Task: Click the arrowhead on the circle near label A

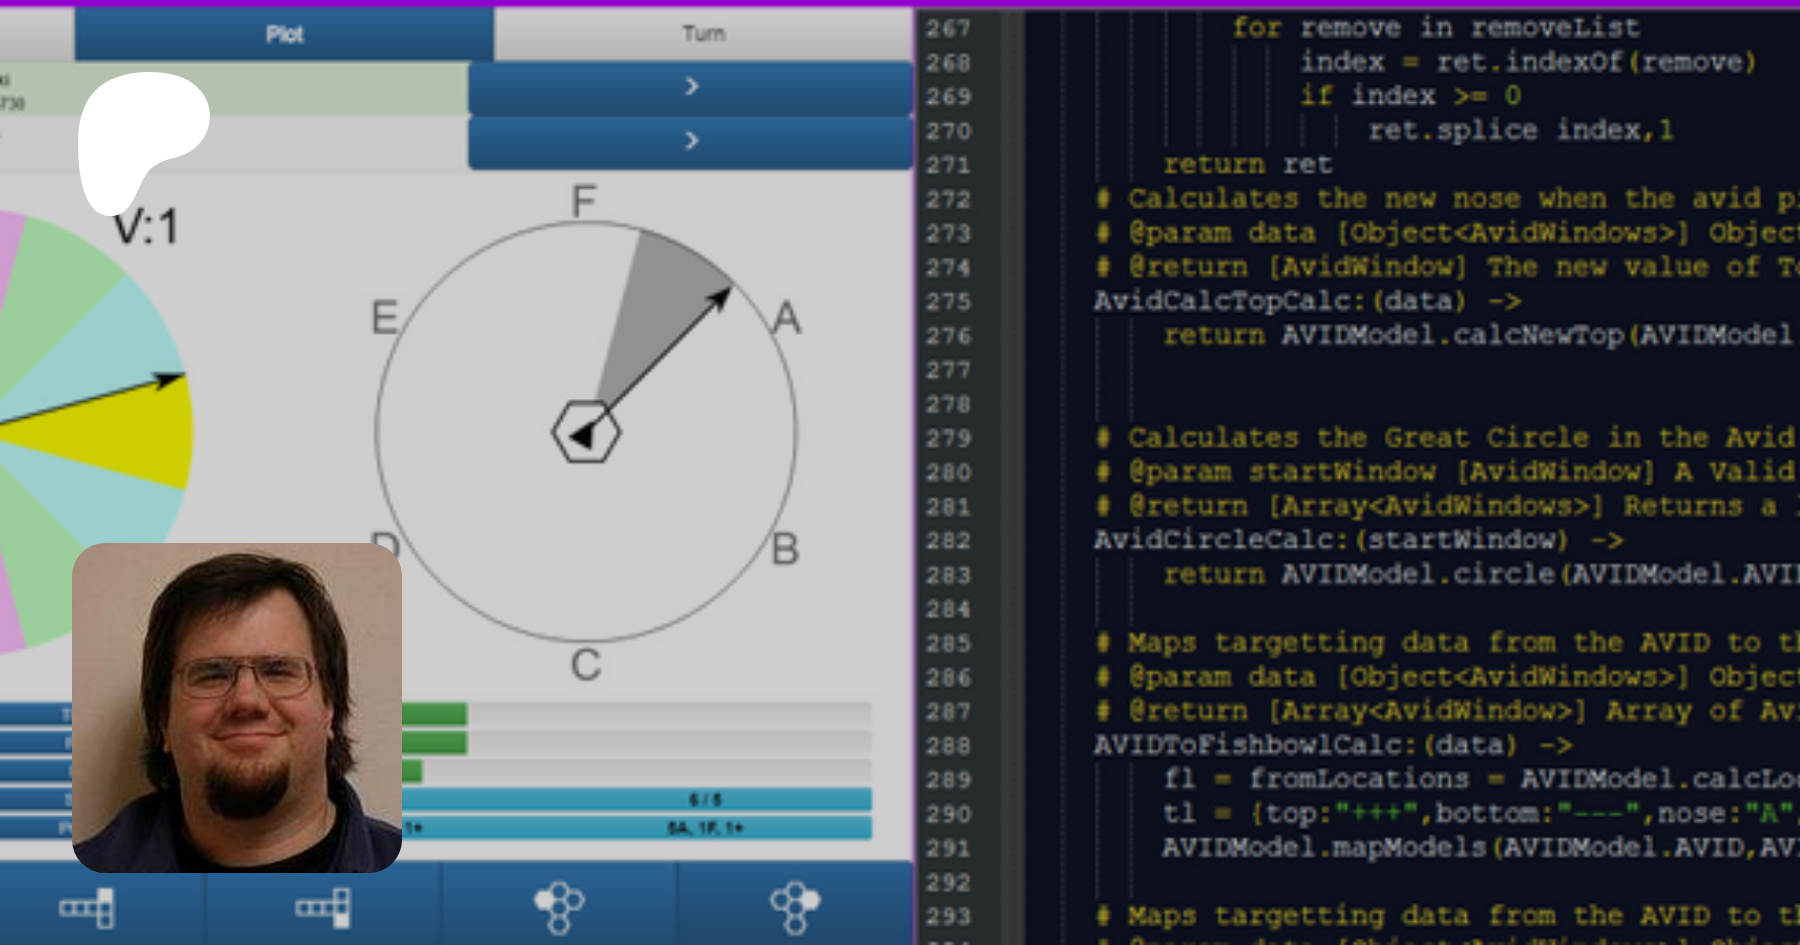Action: click(721, 297)
